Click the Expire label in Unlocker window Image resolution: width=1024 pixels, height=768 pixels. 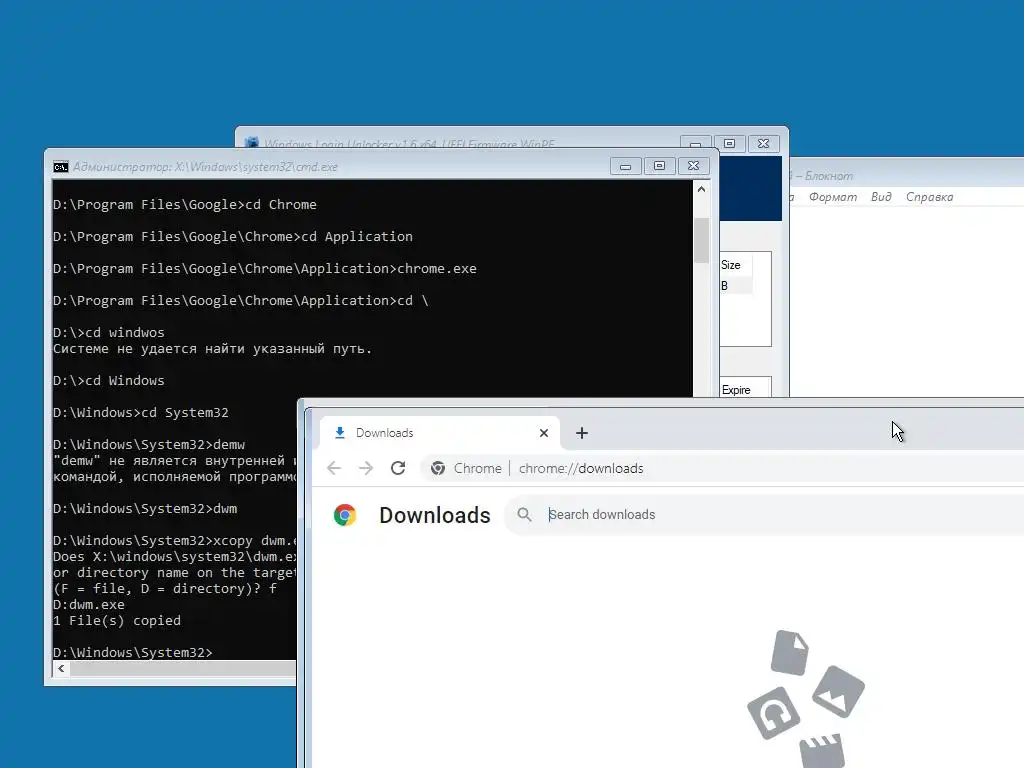736,390
